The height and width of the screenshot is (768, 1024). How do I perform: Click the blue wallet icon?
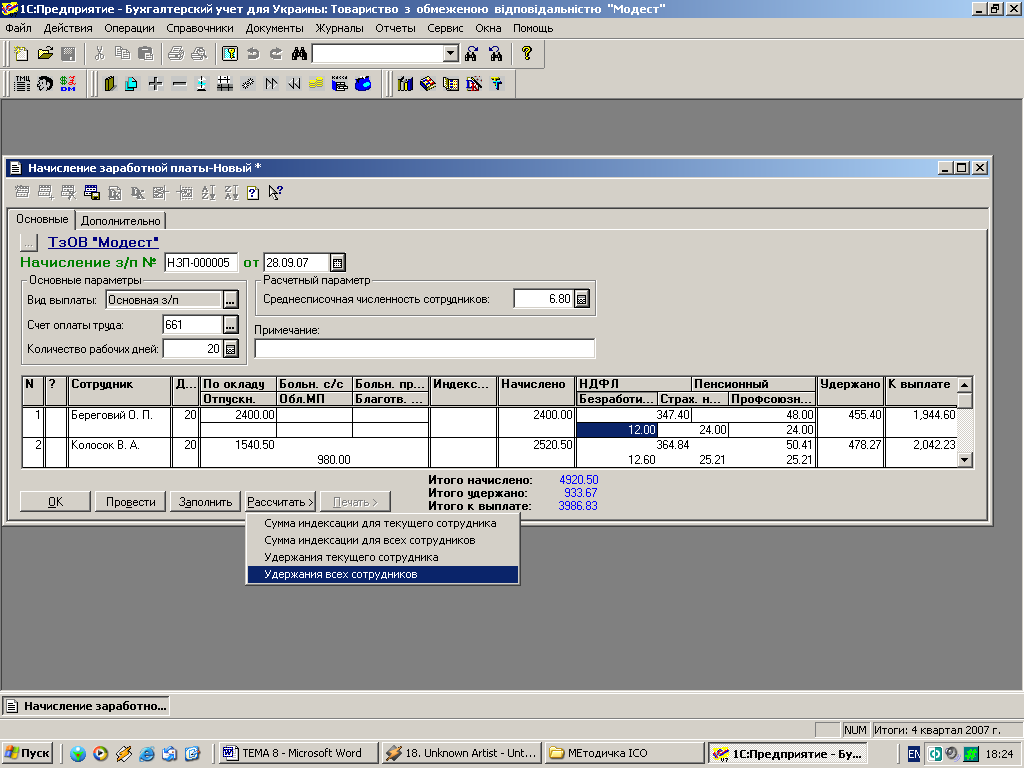363,84
